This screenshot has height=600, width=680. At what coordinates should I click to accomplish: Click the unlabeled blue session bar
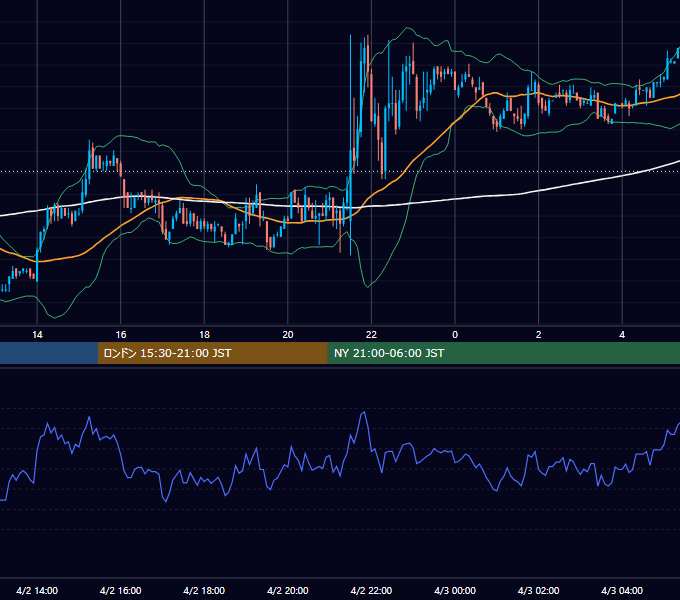point(49,353)
